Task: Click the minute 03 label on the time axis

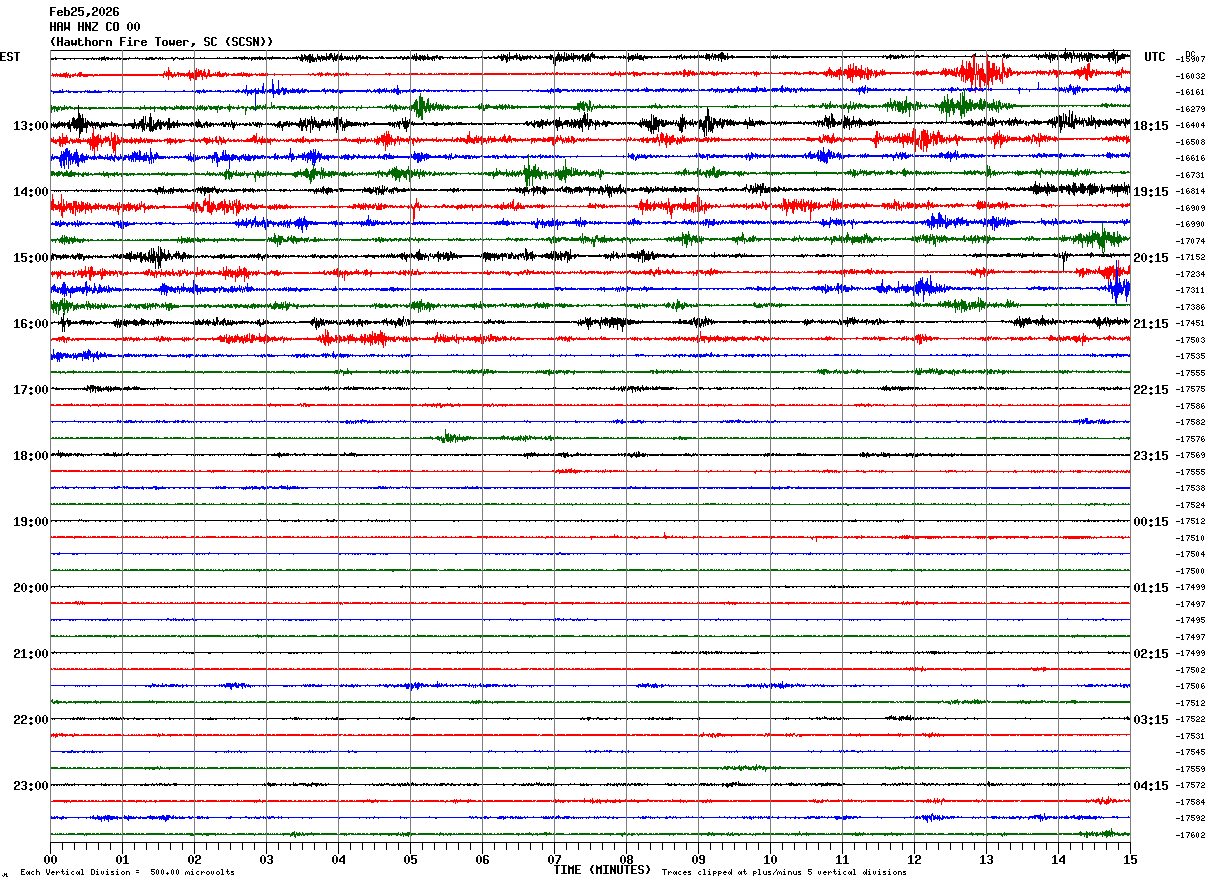Action: [x=266, y=859]
